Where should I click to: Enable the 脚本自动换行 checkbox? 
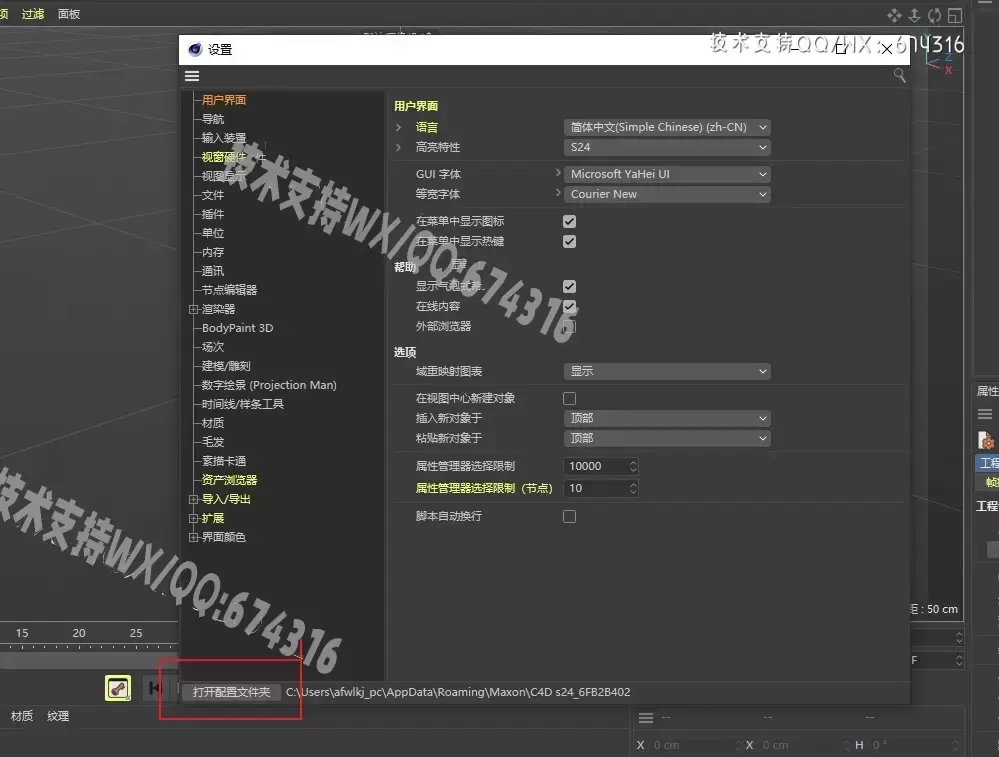(x=569, y=516)
